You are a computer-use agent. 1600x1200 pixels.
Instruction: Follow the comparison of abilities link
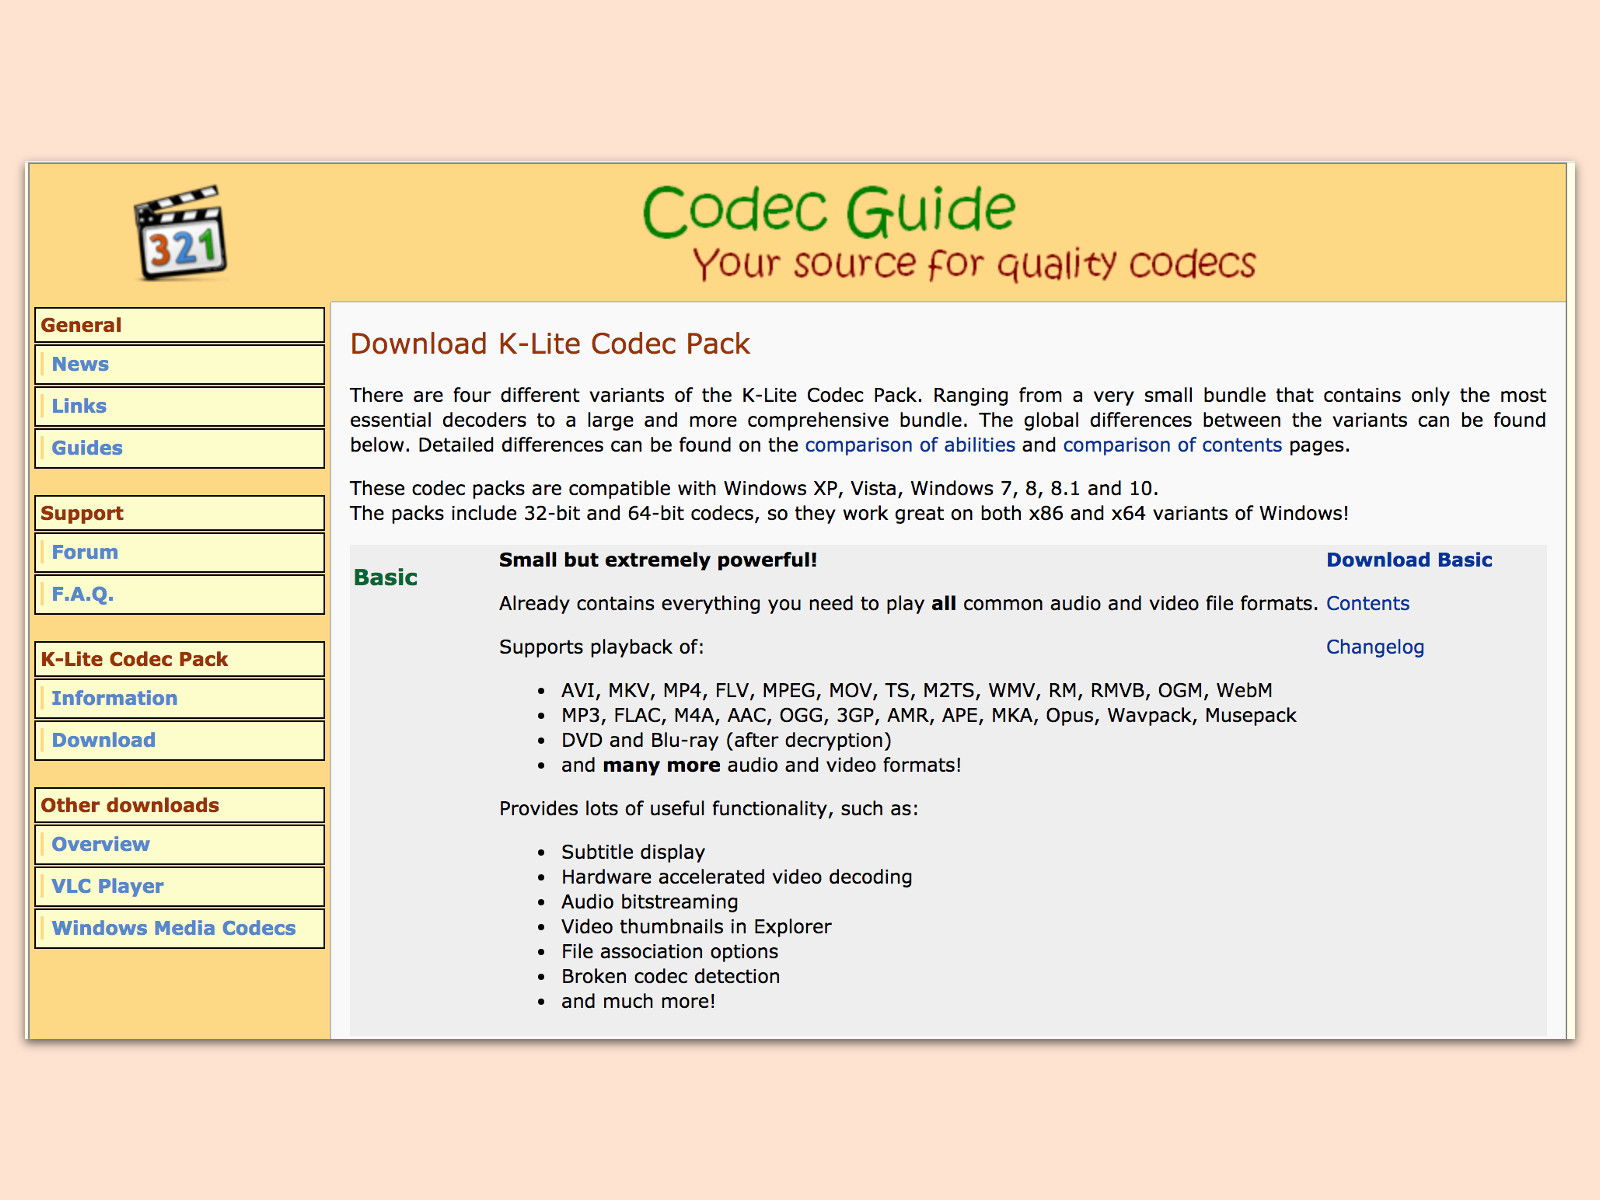point(910,445)
